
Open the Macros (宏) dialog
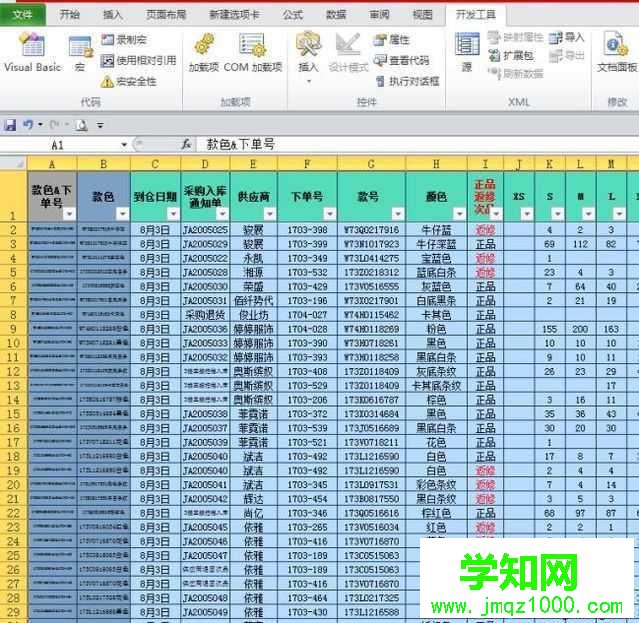[80, 54]
